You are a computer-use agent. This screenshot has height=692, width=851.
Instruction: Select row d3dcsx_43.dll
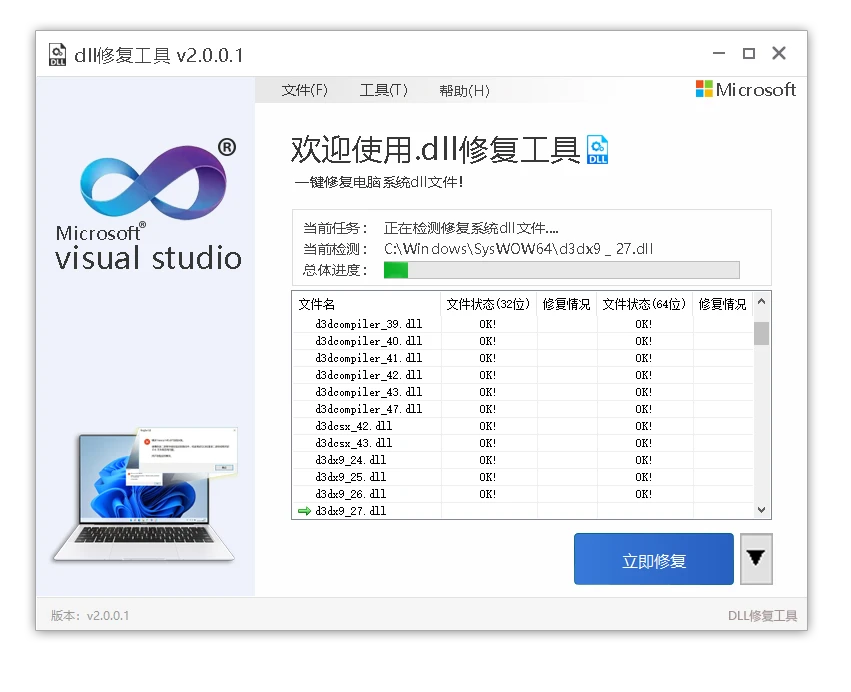(523, 443)
